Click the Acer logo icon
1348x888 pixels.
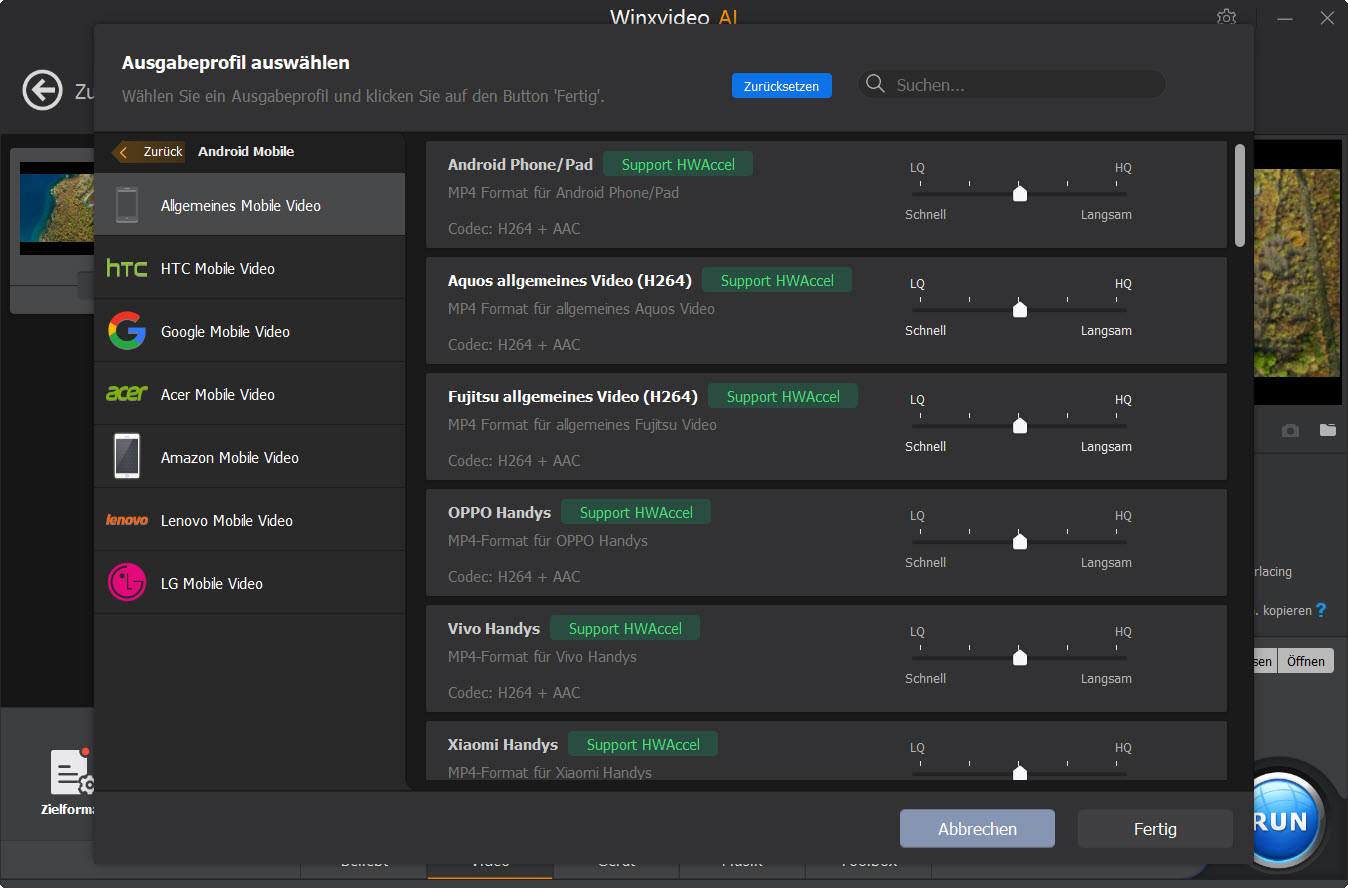pos(127,394)
